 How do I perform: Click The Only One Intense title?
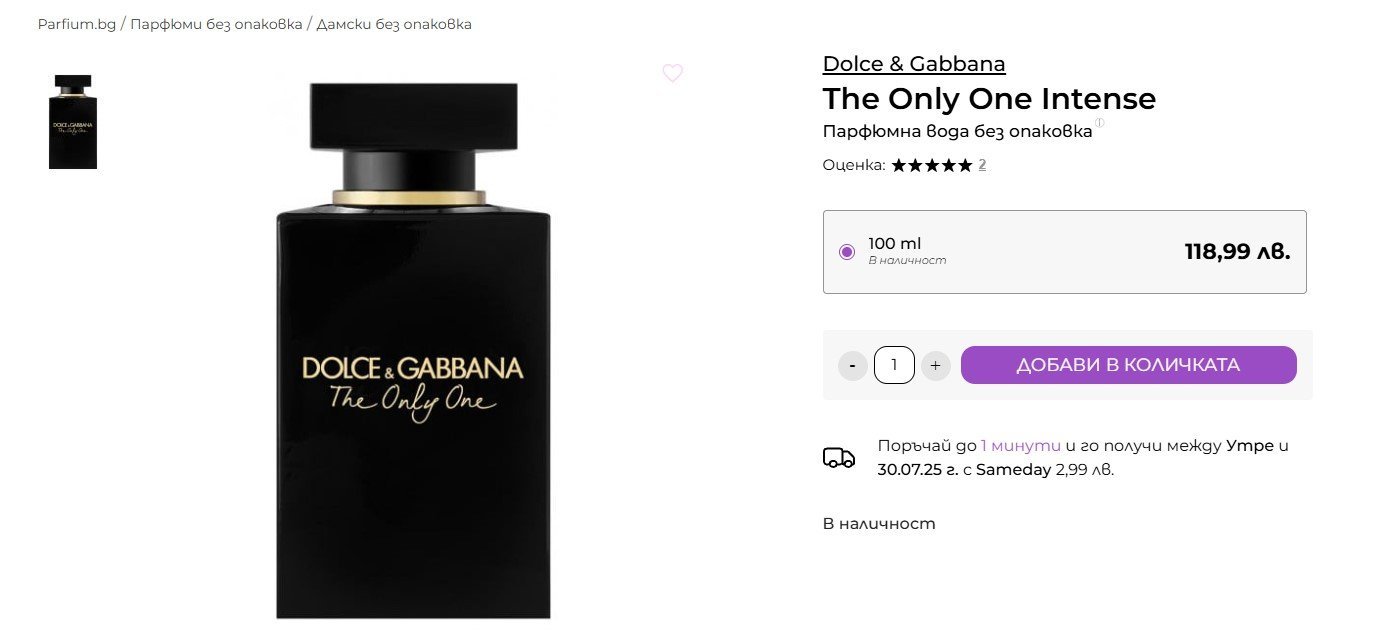tap(988, 99)
